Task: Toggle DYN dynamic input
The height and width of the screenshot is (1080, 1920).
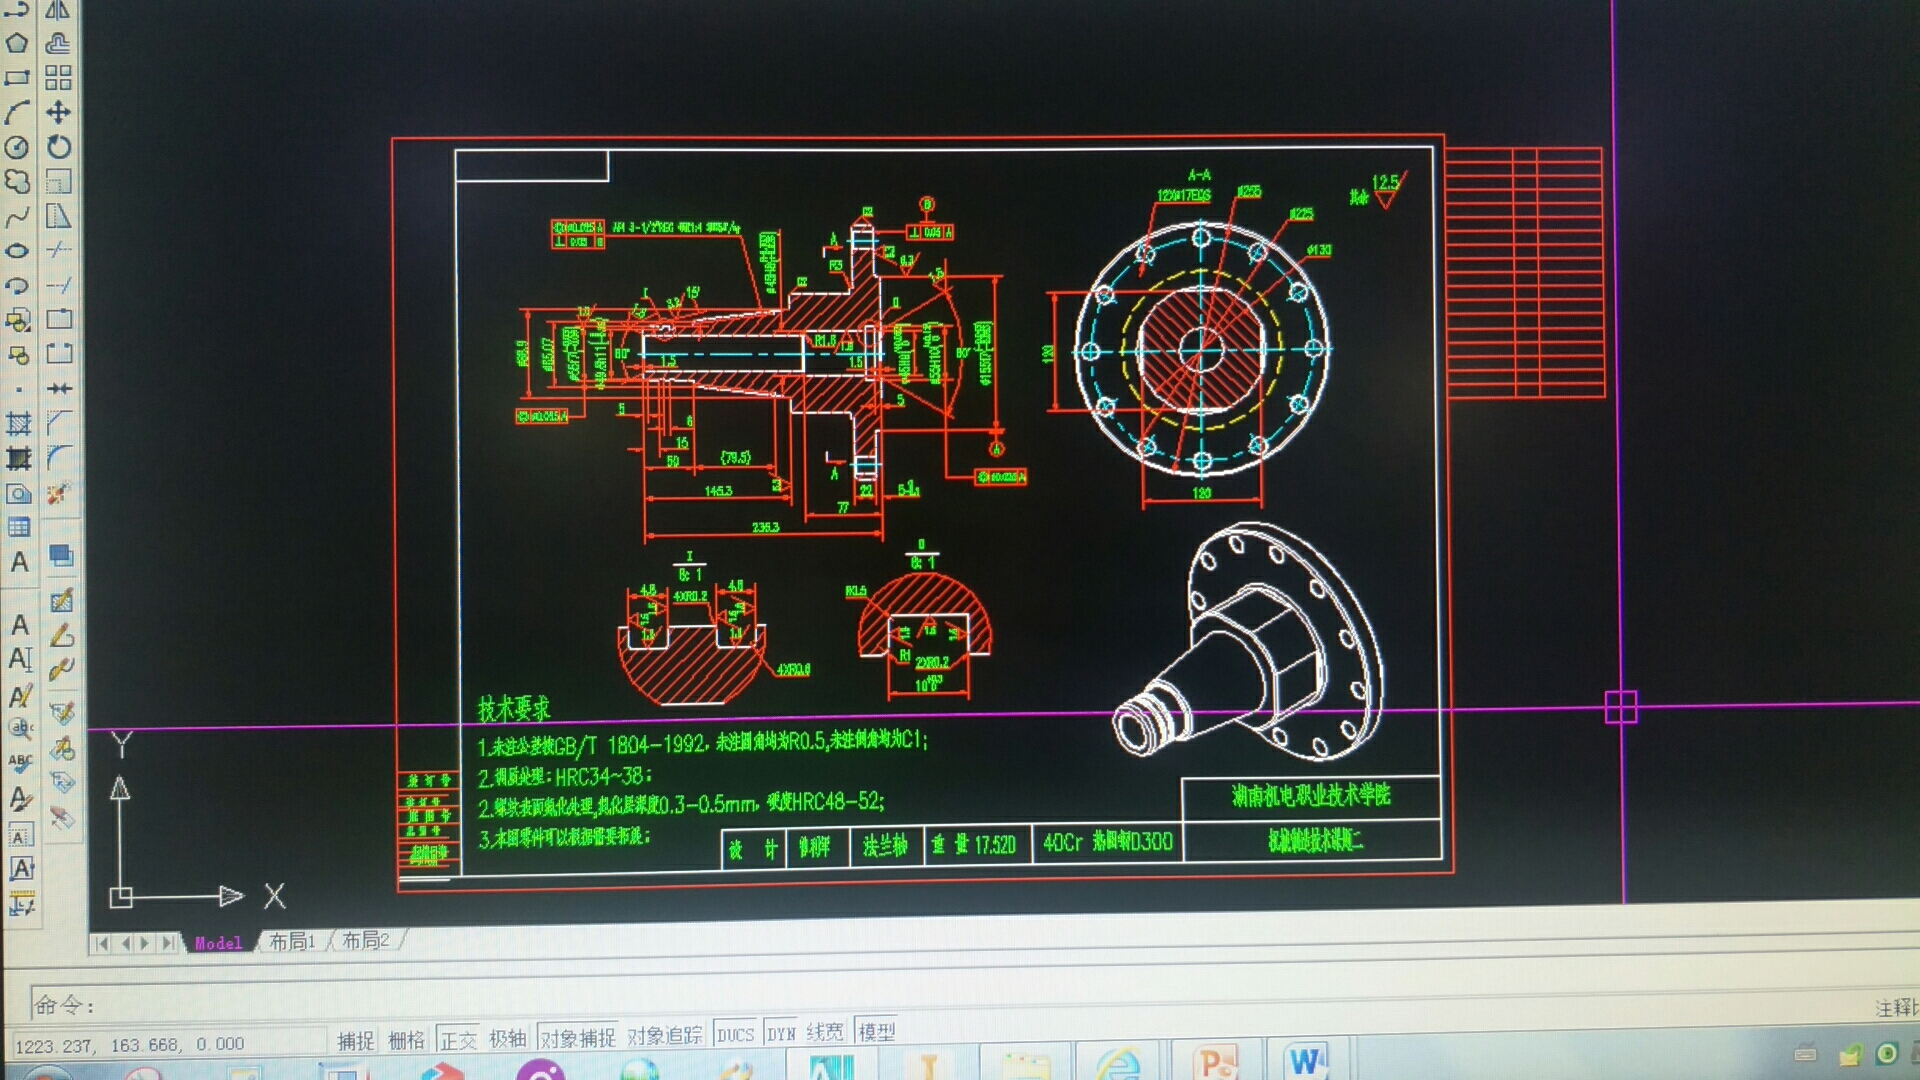Action: click(781, 1034)
